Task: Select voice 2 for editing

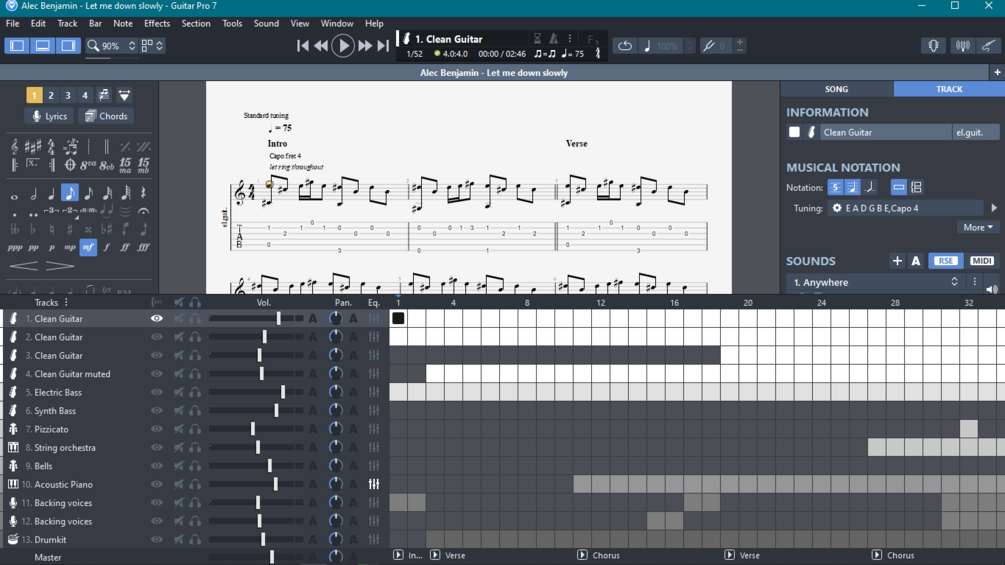Action: point(51,95)
